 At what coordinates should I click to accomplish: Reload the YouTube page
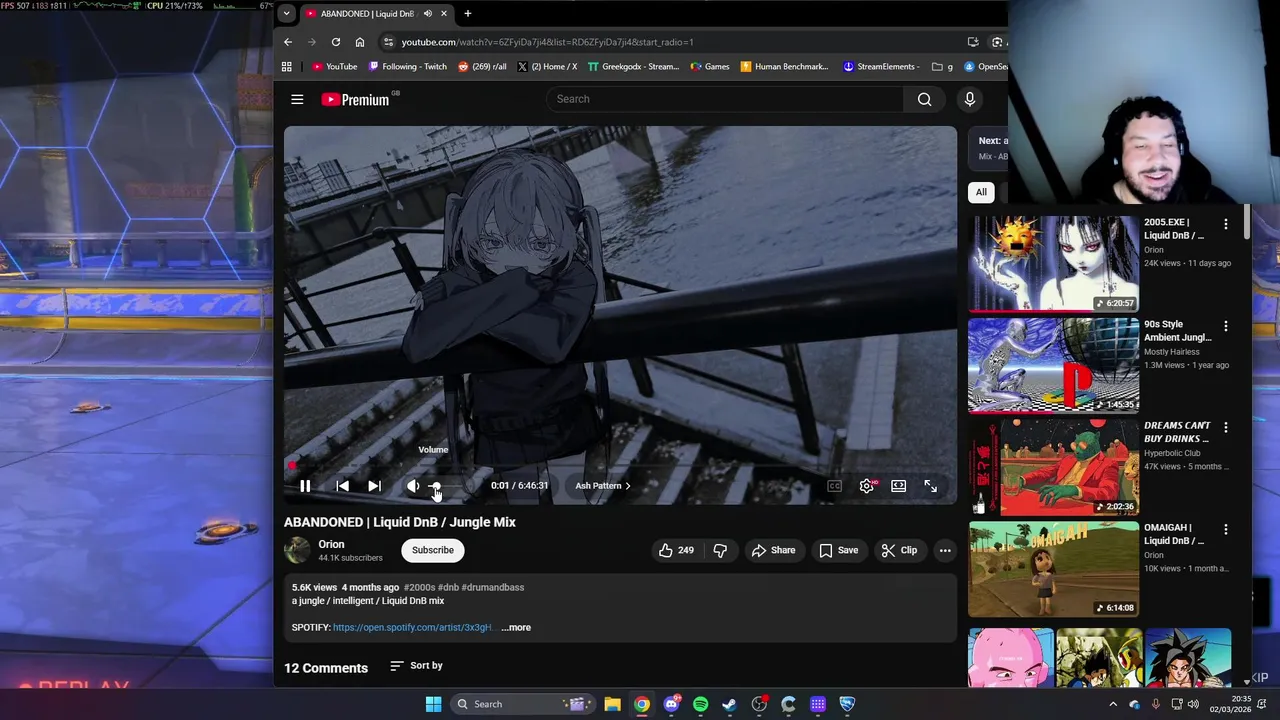click(336, 42)
